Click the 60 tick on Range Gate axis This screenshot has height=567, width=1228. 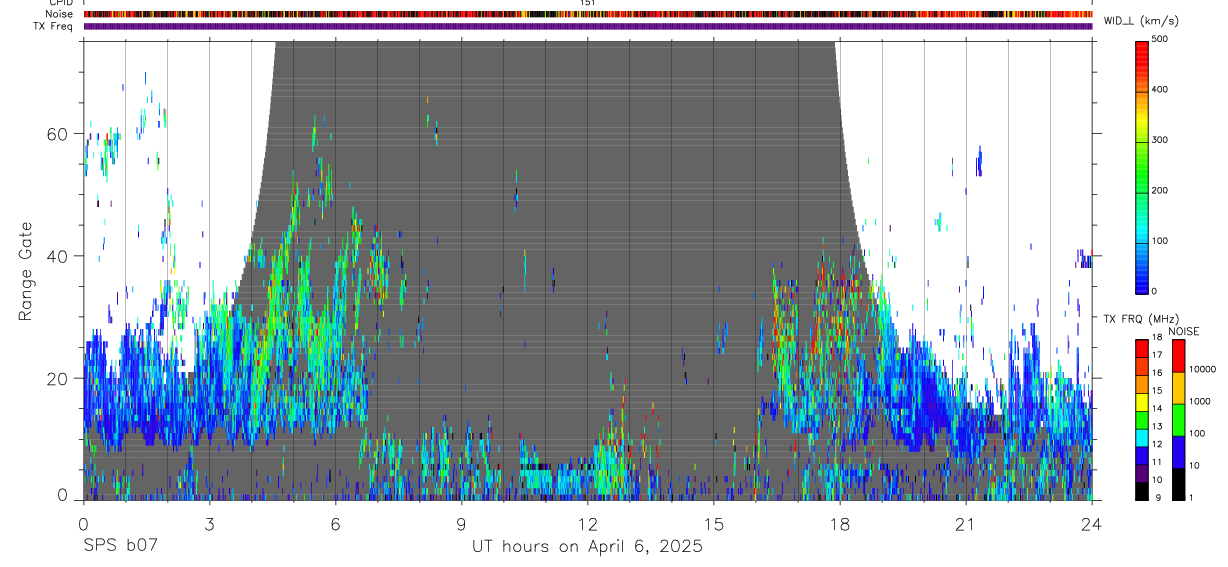[58, 134]
